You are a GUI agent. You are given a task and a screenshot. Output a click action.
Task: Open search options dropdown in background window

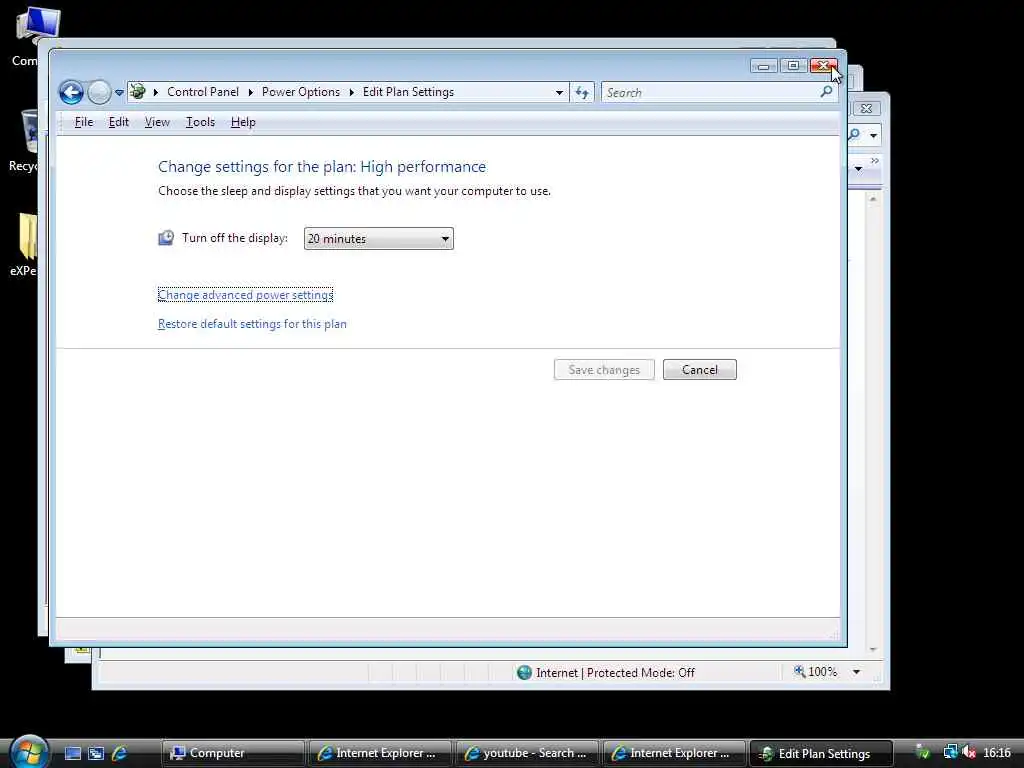(874, 136)
